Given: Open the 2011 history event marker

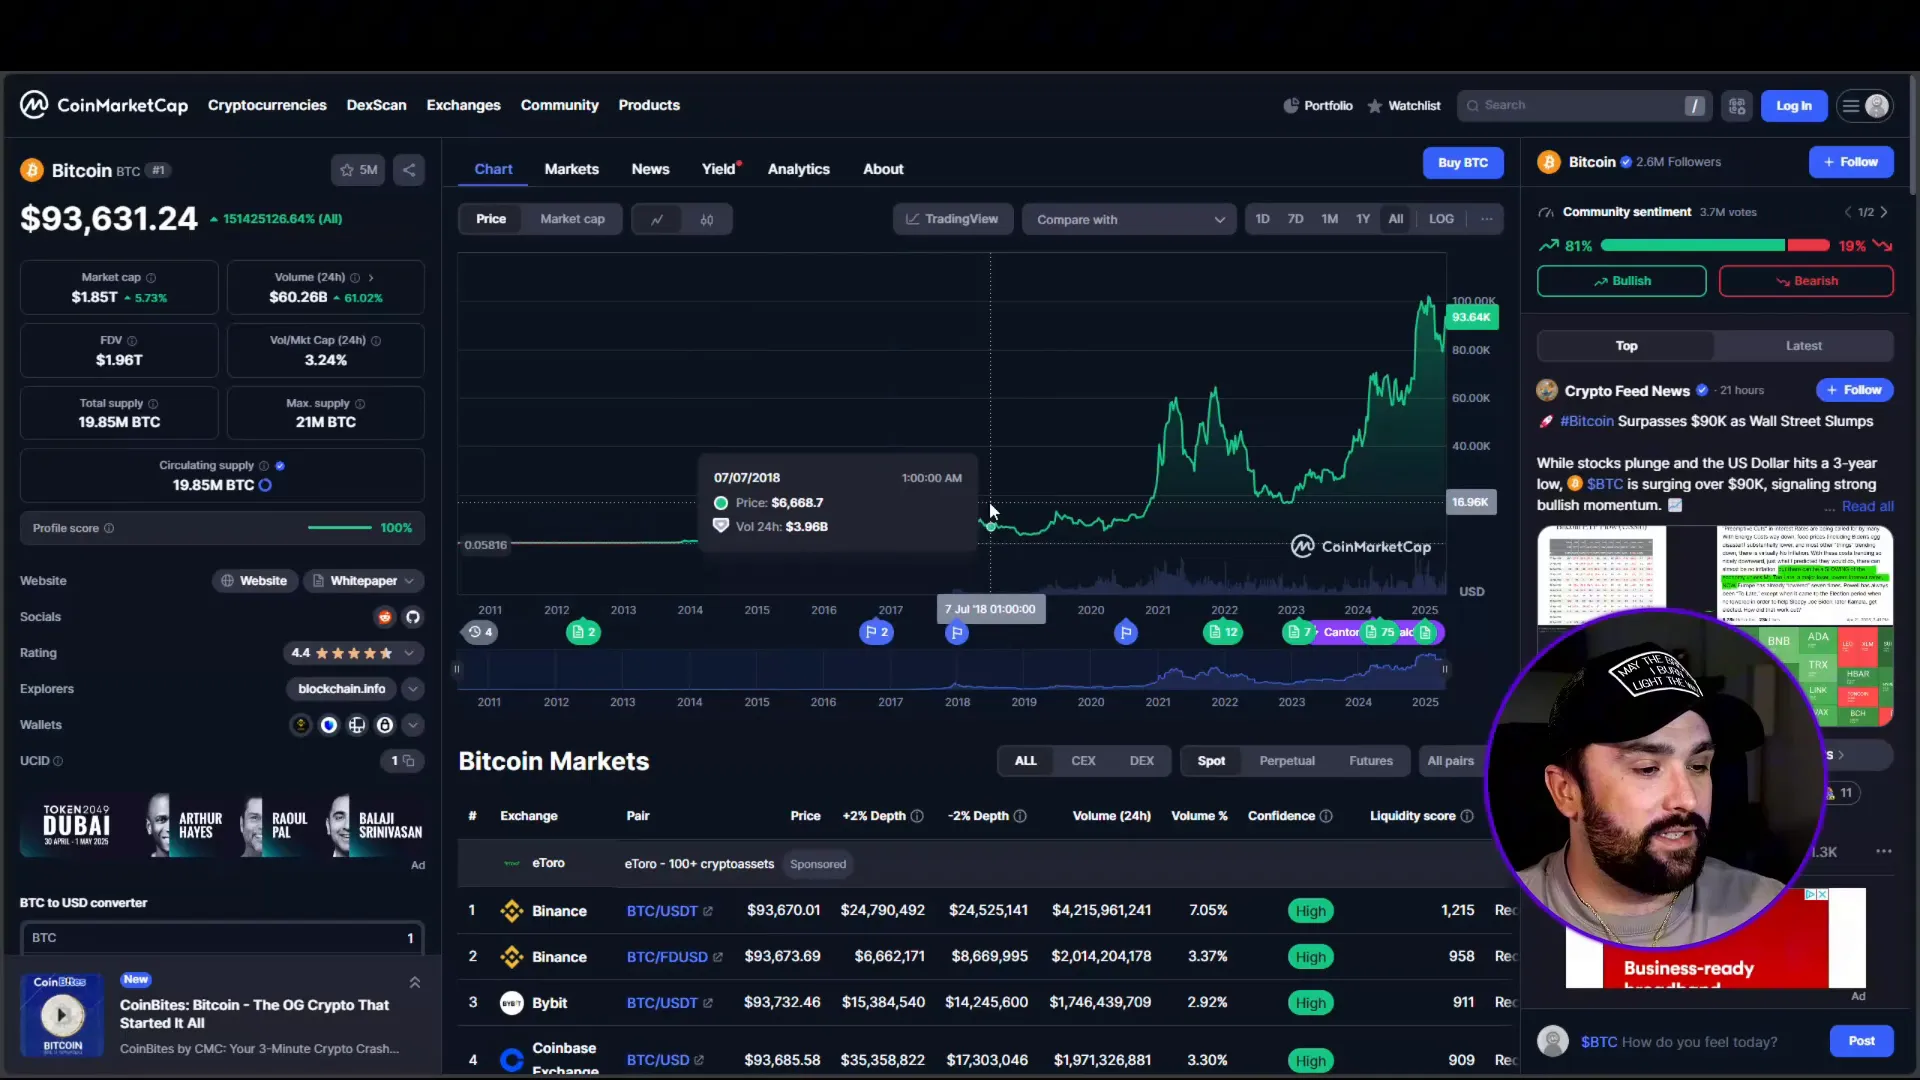Looking at the screenshot, I should pos(481,632).
